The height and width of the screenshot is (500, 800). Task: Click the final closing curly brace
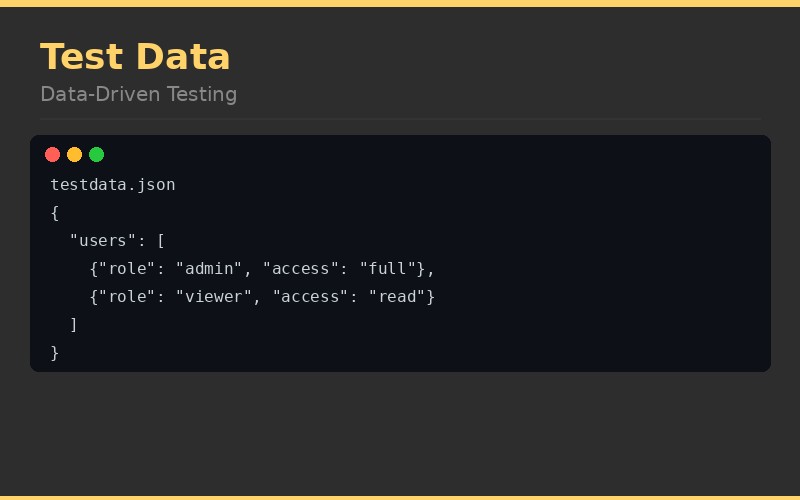tap(55, 353)
